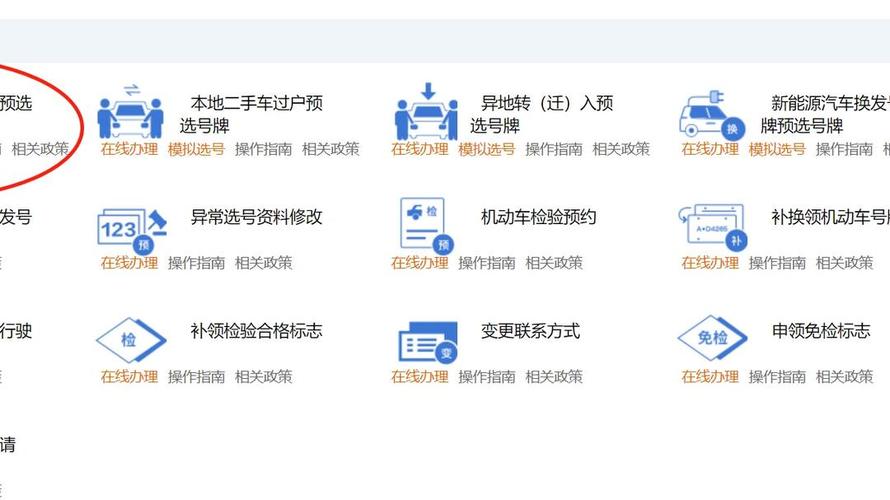890x500 pixels.
Task: Open 相关政策 for 变更联系方式
Action: click(x=554, y=376)
